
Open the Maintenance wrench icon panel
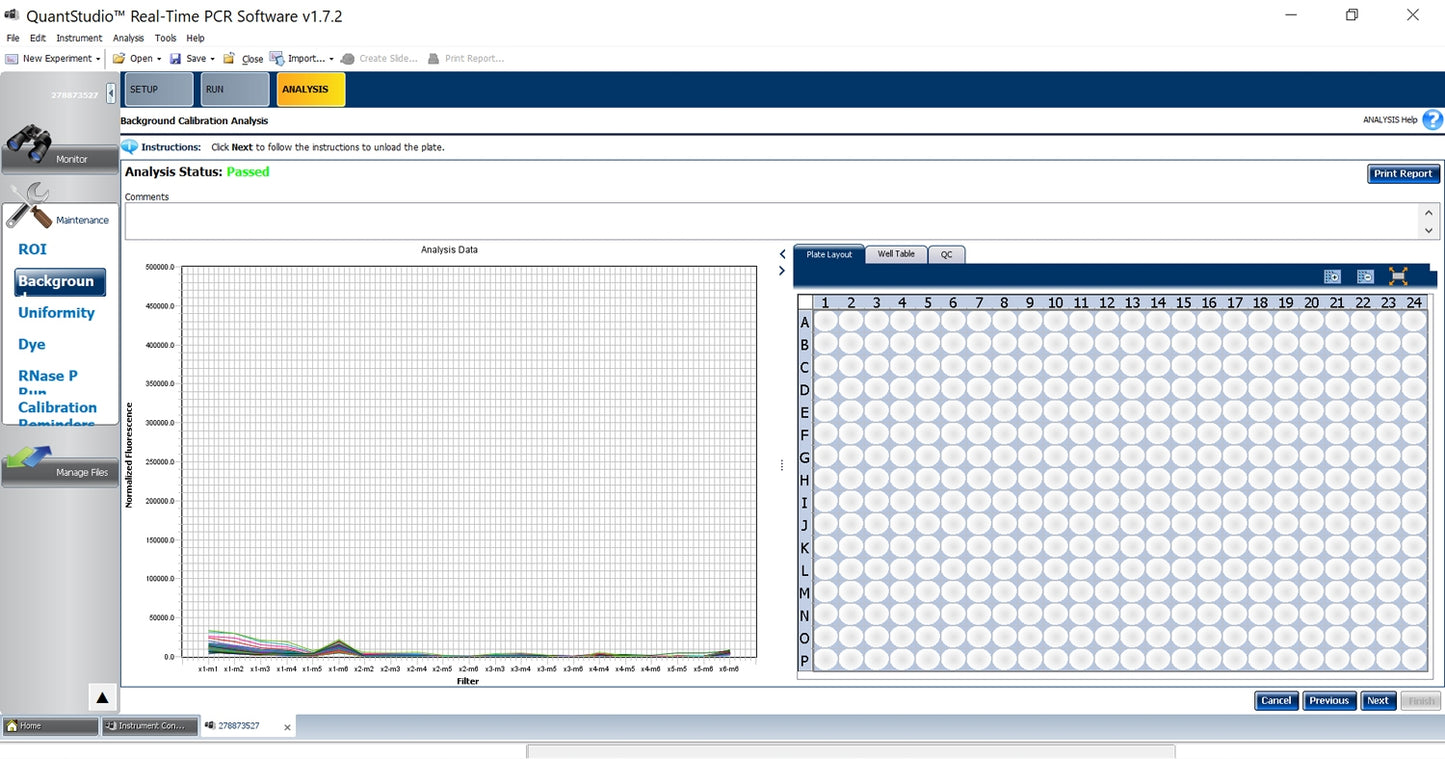[29, 205]
